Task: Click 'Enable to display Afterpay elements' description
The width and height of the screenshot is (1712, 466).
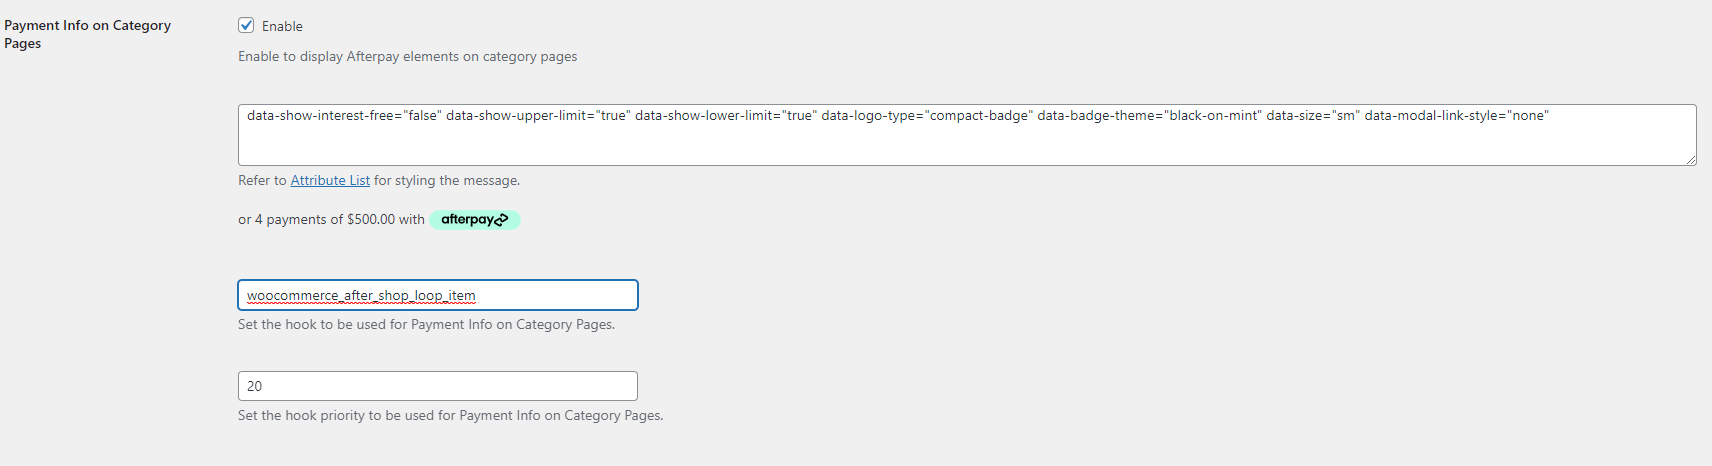Action: pos(407,57)
